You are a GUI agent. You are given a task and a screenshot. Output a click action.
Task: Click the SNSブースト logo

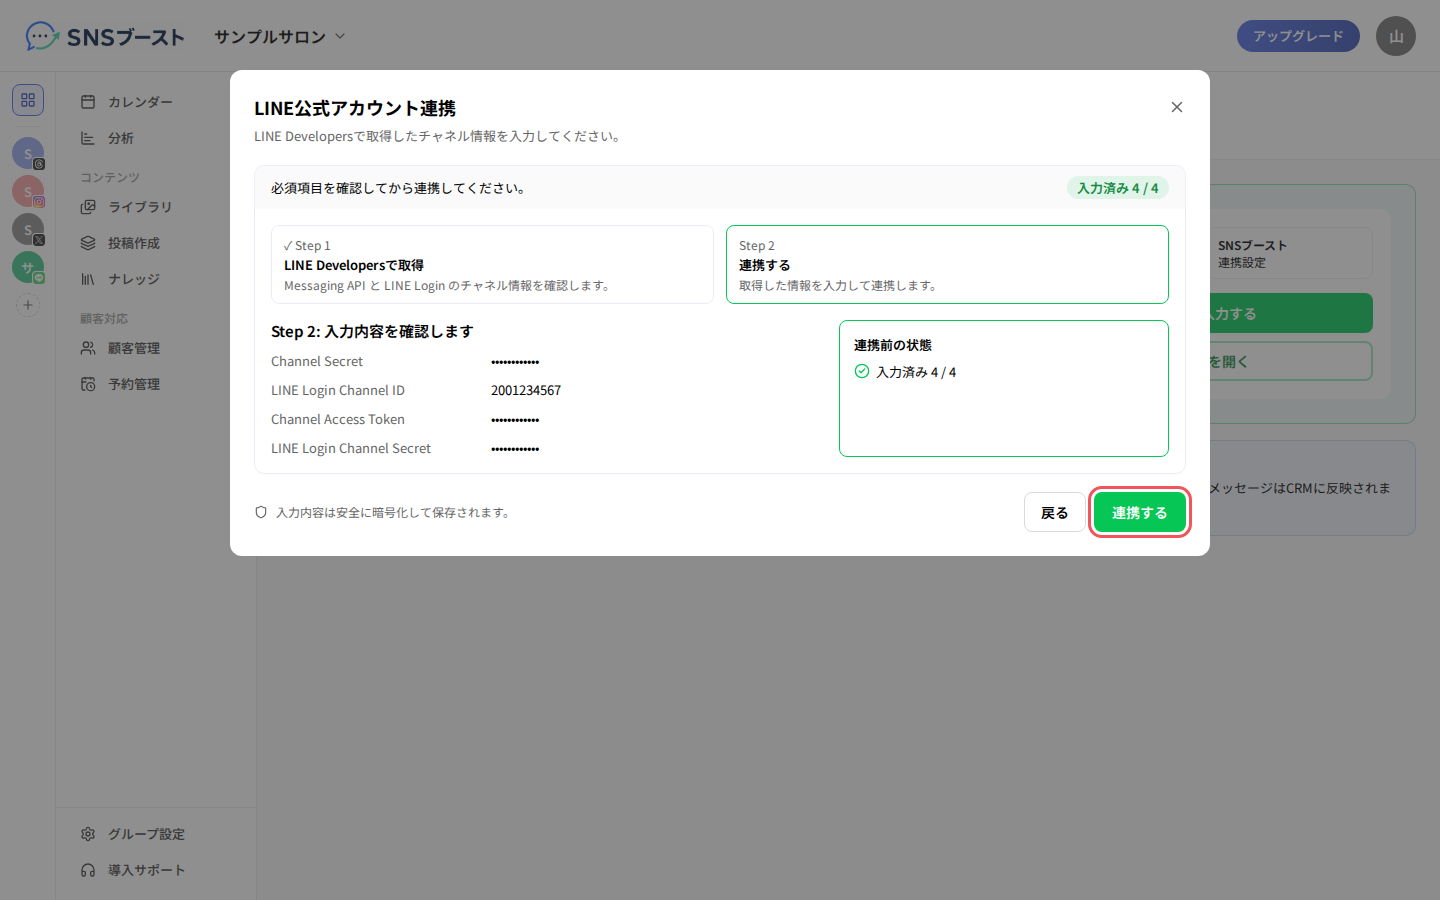click(x=105, y=37)
